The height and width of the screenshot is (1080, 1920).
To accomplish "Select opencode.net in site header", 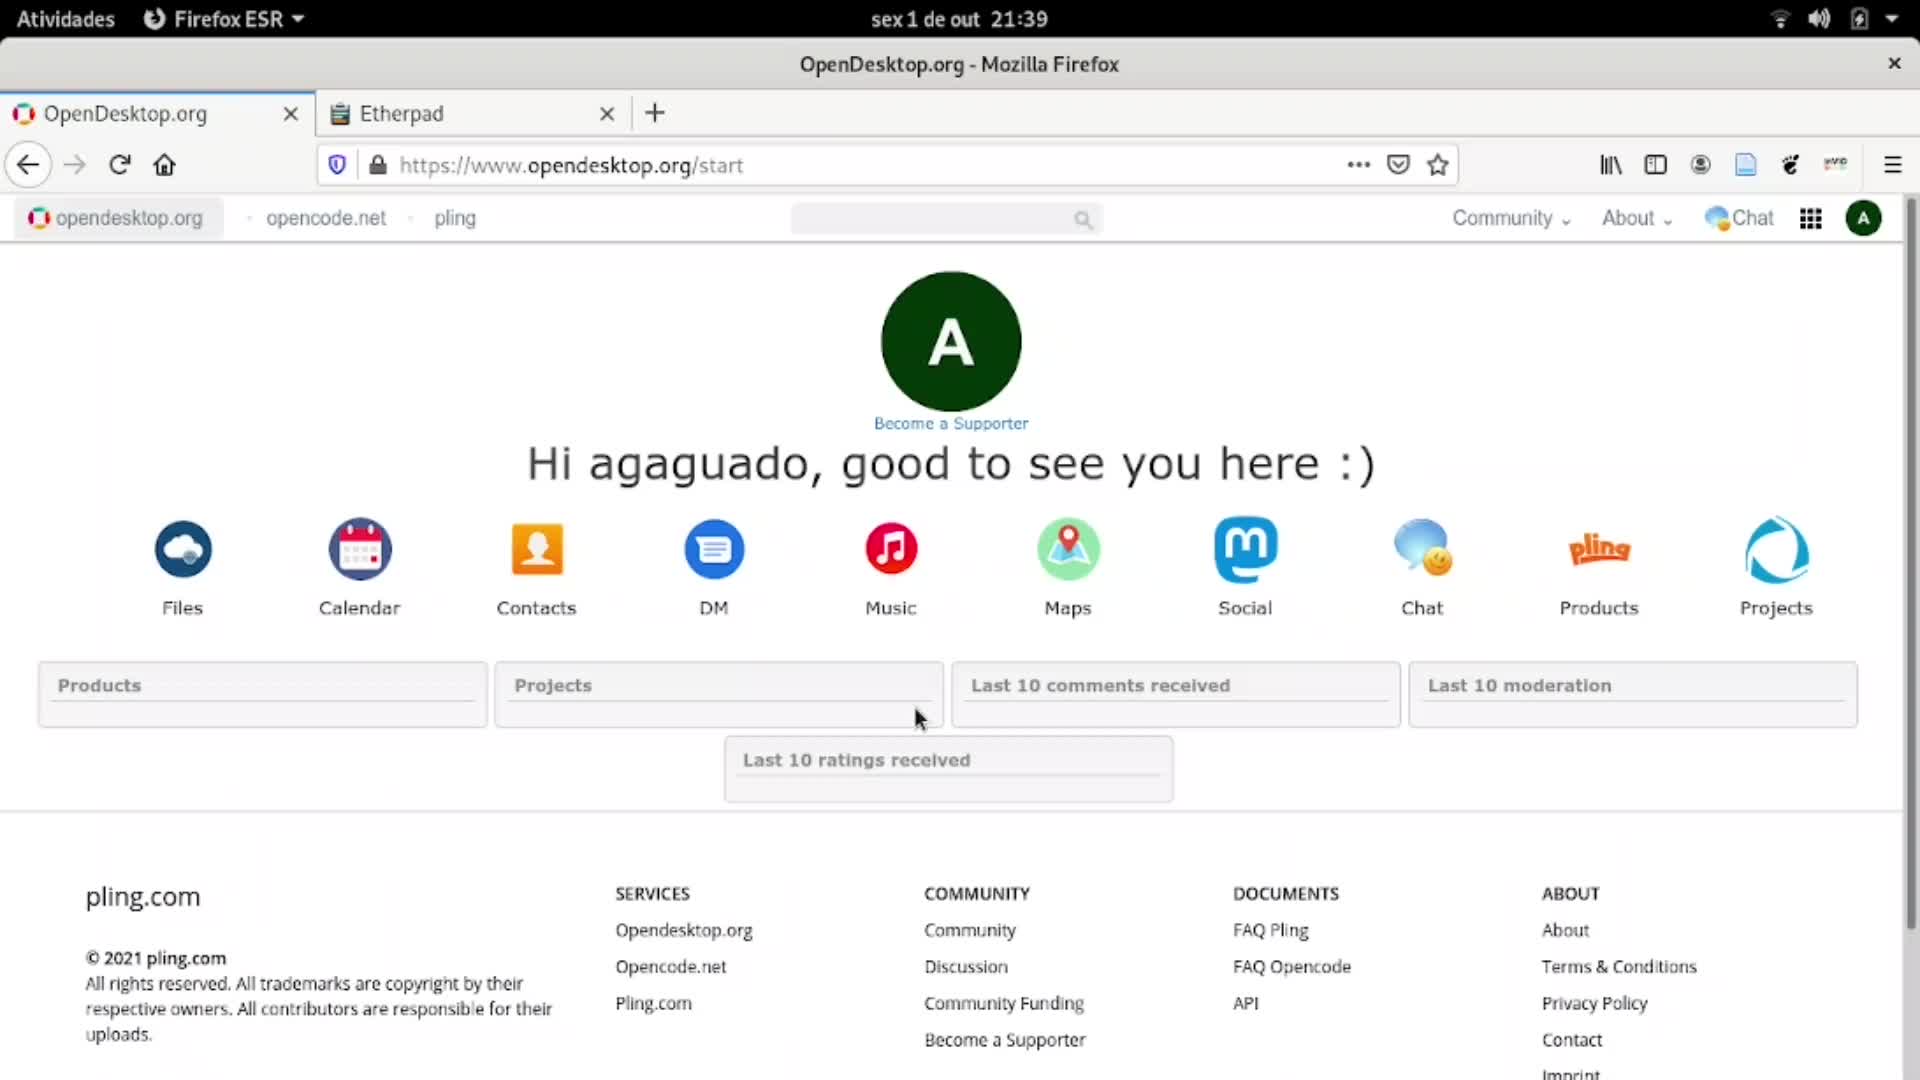I will coord(326,218).
